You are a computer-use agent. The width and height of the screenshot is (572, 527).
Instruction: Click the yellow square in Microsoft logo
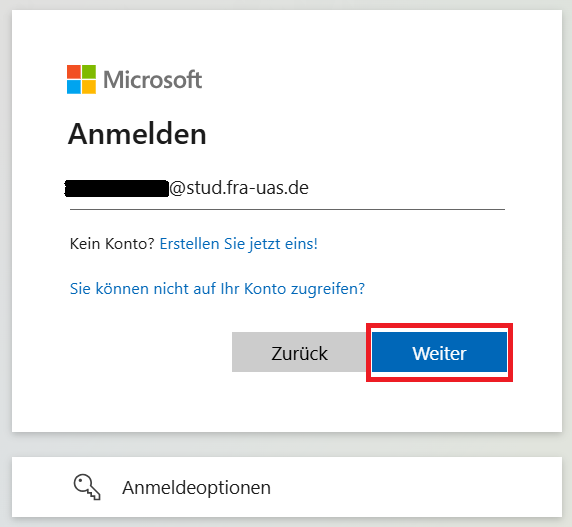point(89,87)
